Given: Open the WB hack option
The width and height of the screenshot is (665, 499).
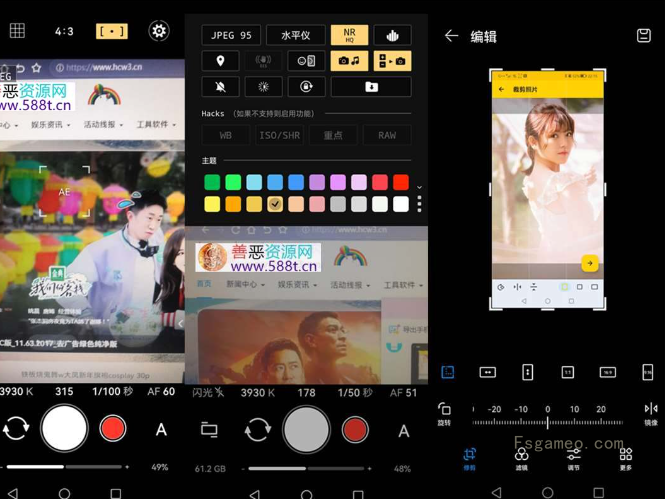Looking at the screenshot, I should [x=225, y=135].
